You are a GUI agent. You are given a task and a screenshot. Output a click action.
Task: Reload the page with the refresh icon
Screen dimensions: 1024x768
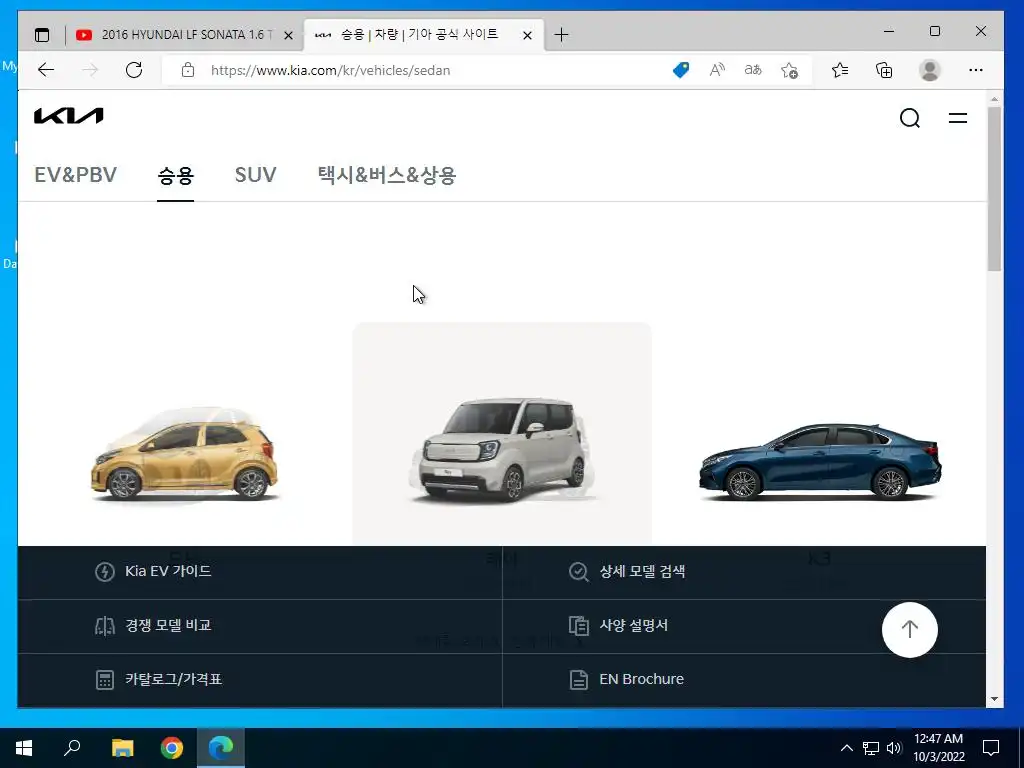134,70
